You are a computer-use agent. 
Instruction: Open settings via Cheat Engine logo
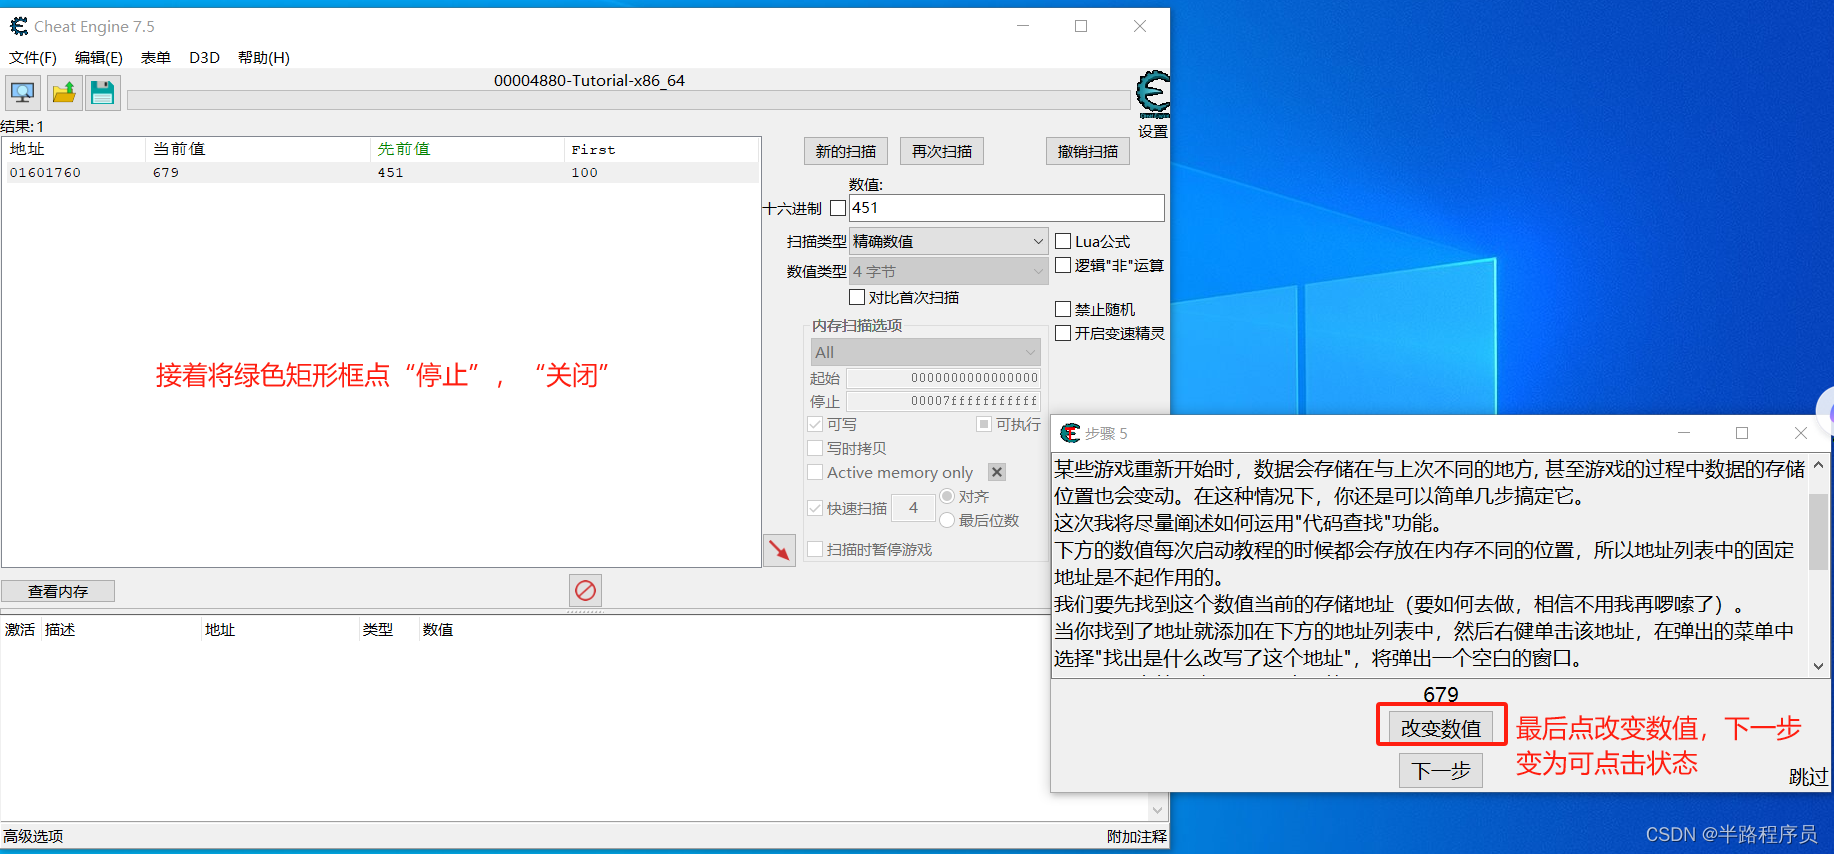[1153, 95]
